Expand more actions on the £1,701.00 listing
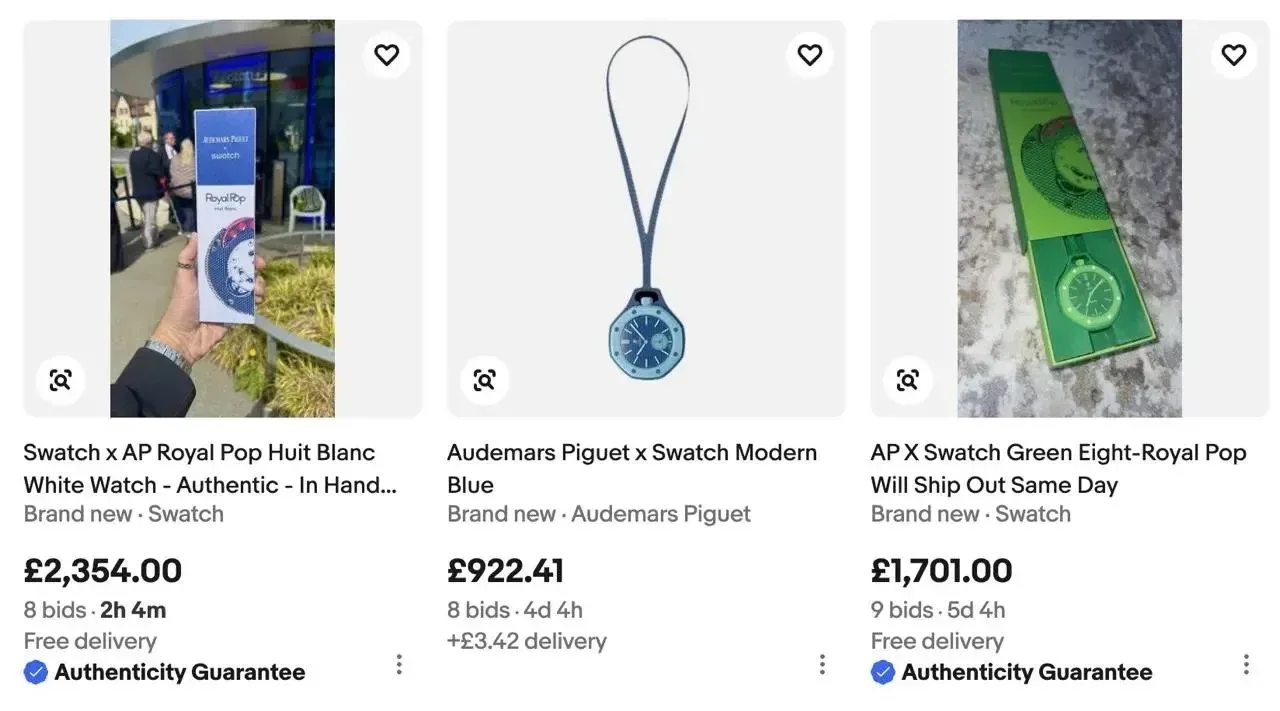The height and width of the screenshot is (711, 1280). click(x=1246, y=664)
